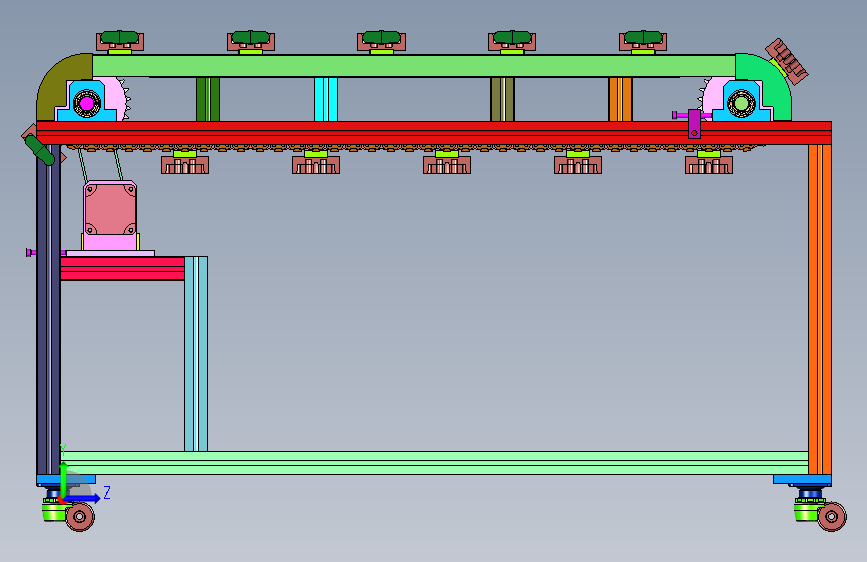Select the crimson motor shelf beam
Viewport: 867px width, 562px height.
pos(122,268)
